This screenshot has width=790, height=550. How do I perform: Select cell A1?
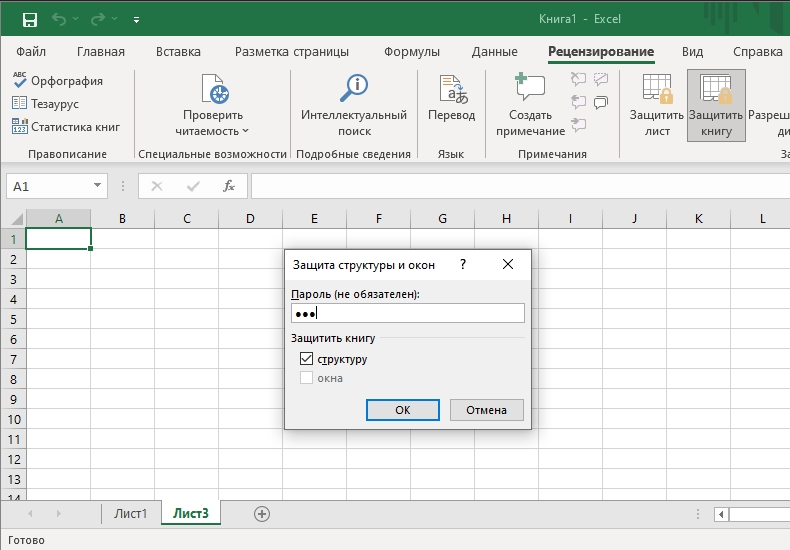58,239
